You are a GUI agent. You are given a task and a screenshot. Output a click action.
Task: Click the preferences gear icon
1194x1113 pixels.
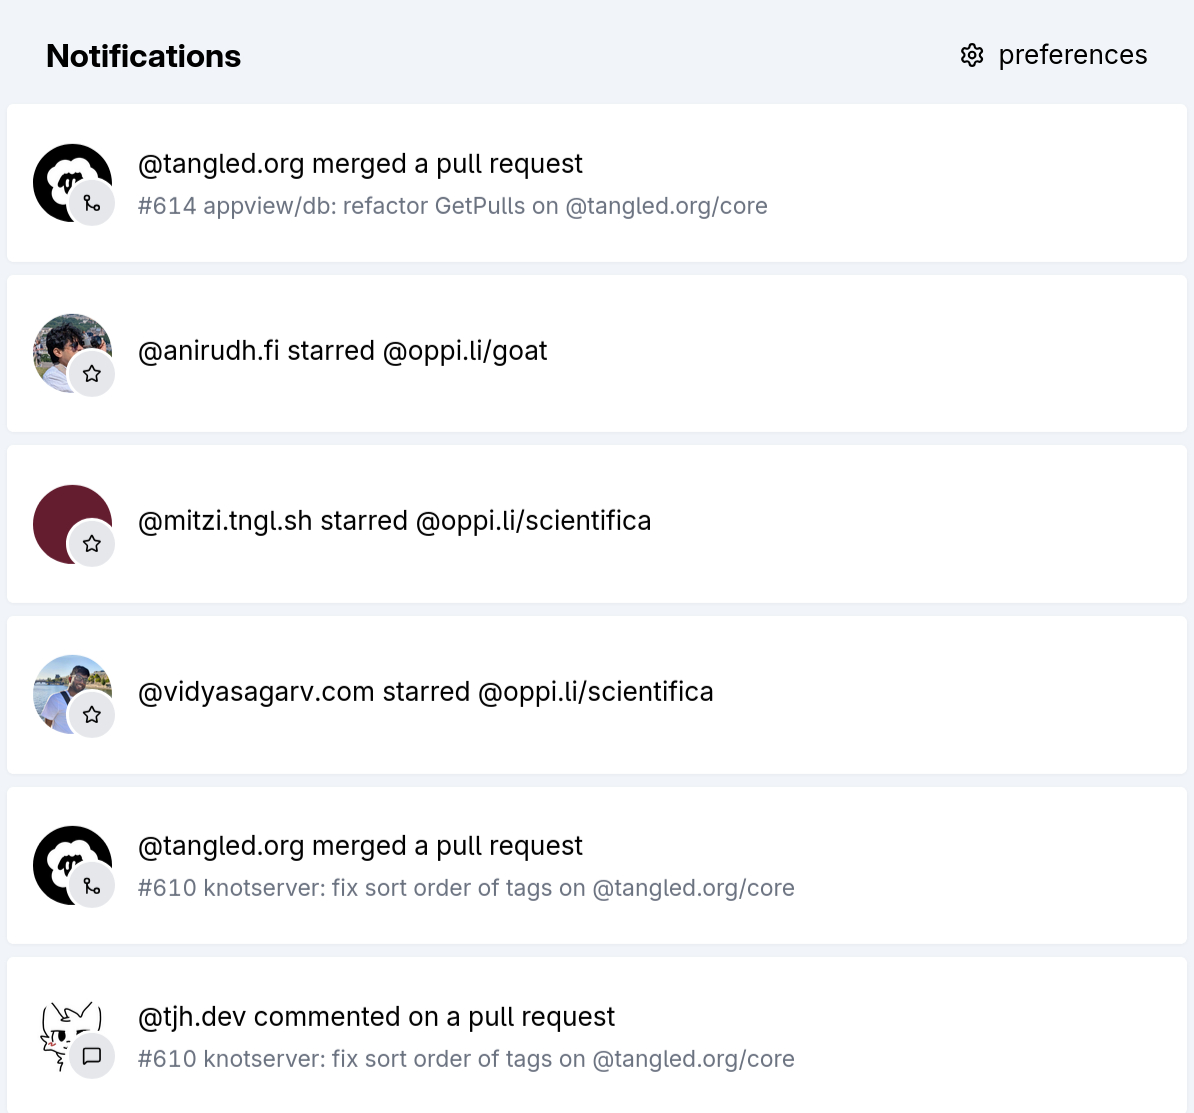pyautogui.click(x=972, y=55)
